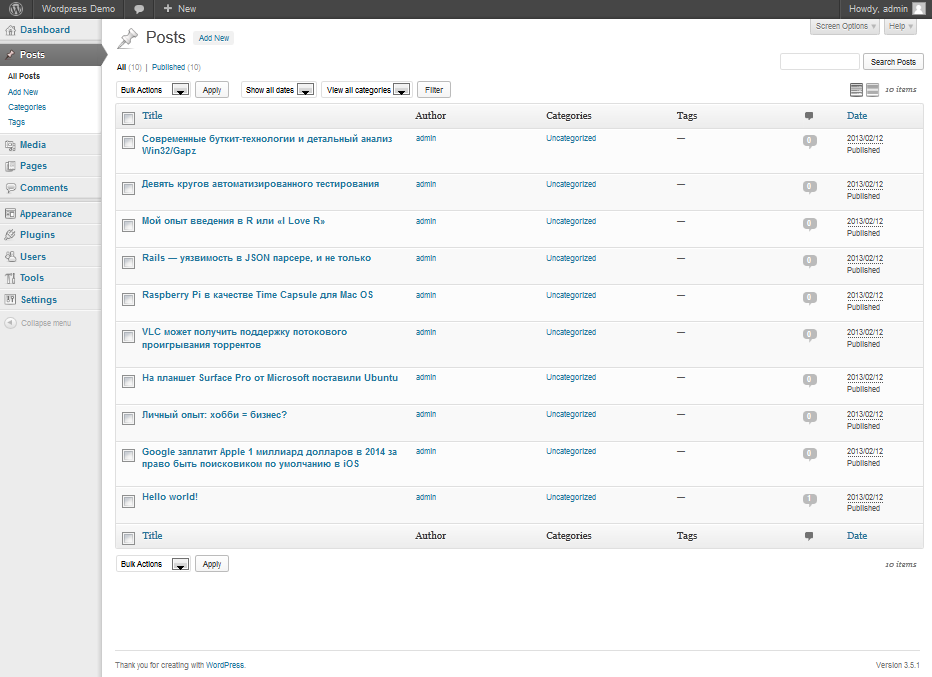The image size is (932, 677).
Task: Click the Pages sidebar icon
Action: 10,166
